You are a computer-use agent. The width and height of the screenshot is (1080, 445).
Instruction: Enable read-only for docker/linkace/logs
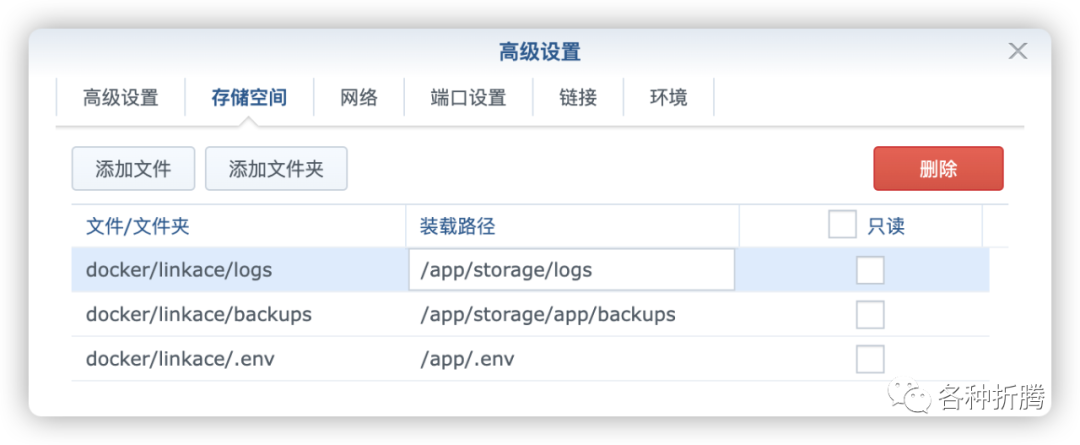coord(870,270)
